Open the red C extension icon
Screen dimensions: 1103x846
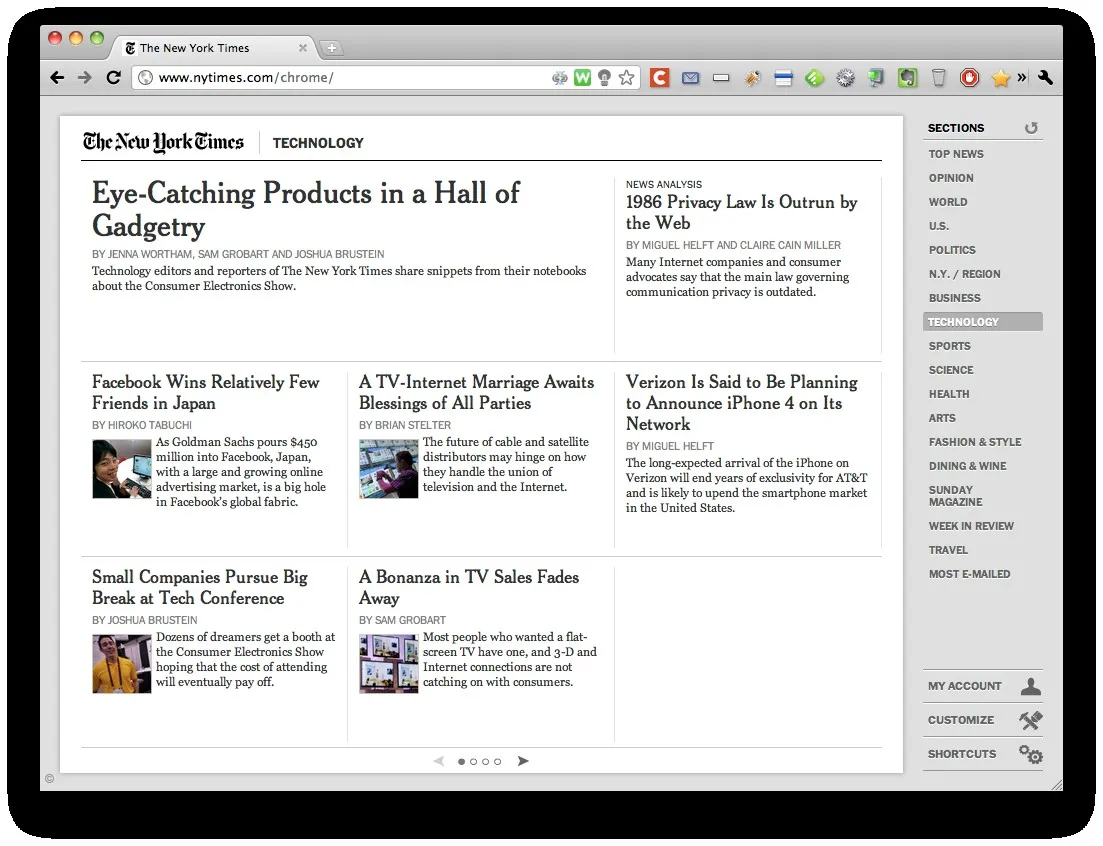click(659, 77)
